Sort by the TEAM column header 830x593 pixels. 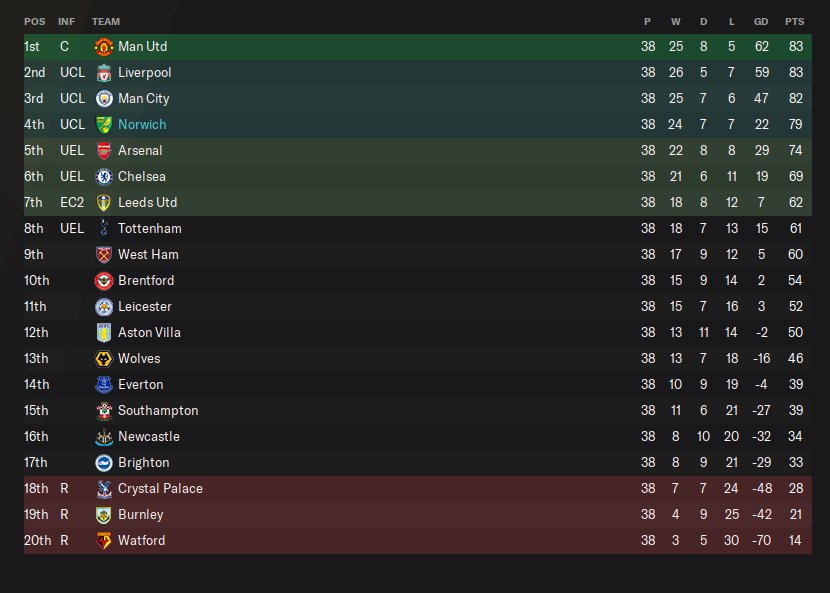click(106, 21)
